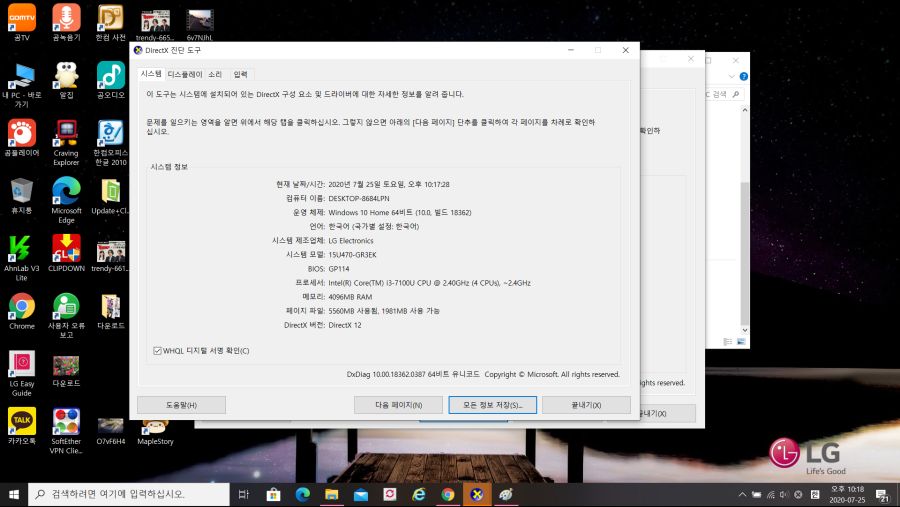Switch to the 디스플레이 tab
Image resolution: width=900 pixels, height=507 pixels.
click(x=185, y=74)
